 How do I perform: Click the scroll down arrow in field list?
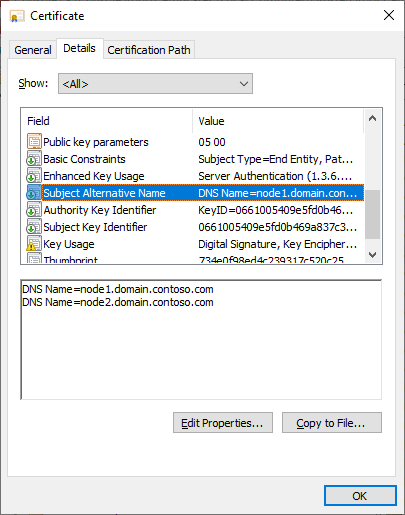[373, 255]
